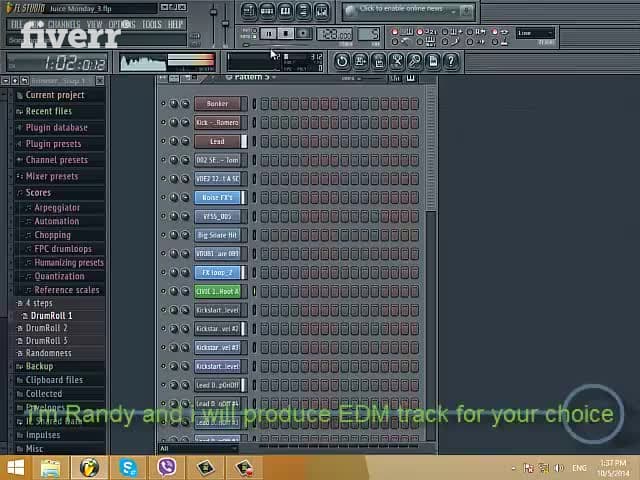Open the HELP menu
Viewport: 640px width, 480px height.
[x=176, y=24]
